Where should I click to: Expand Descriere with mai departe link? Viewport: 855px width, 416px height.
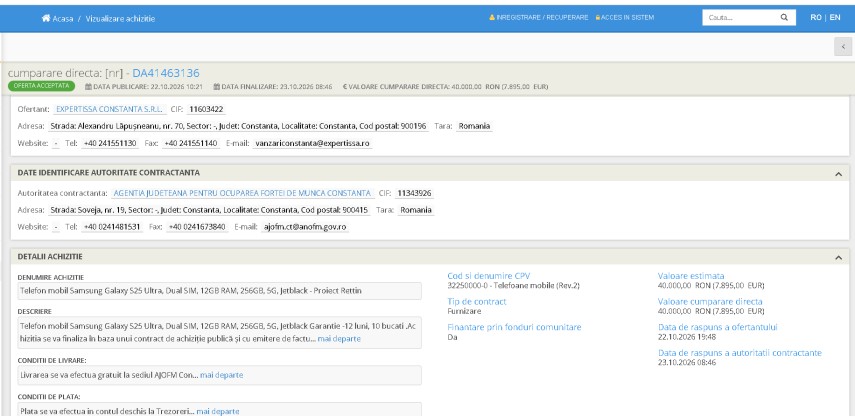click(x=339, y=339)
